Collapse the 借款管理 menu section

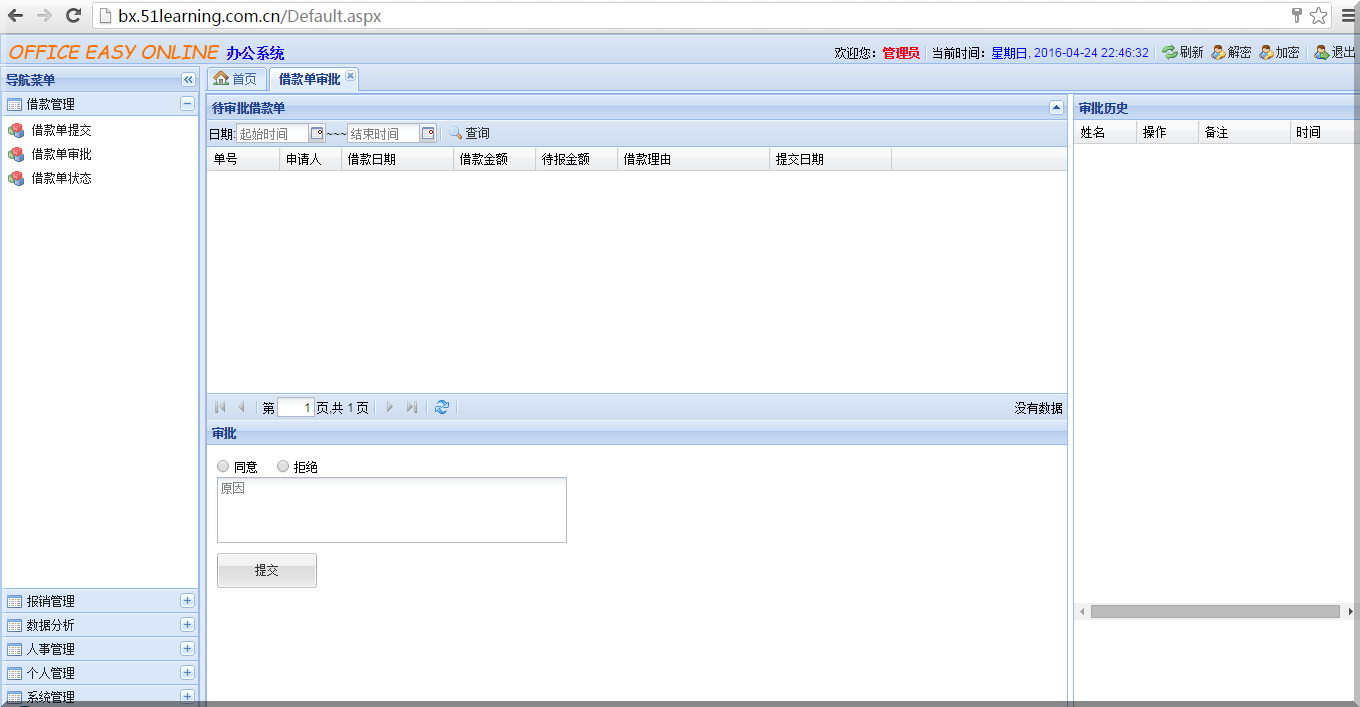[x=187, y=103]
